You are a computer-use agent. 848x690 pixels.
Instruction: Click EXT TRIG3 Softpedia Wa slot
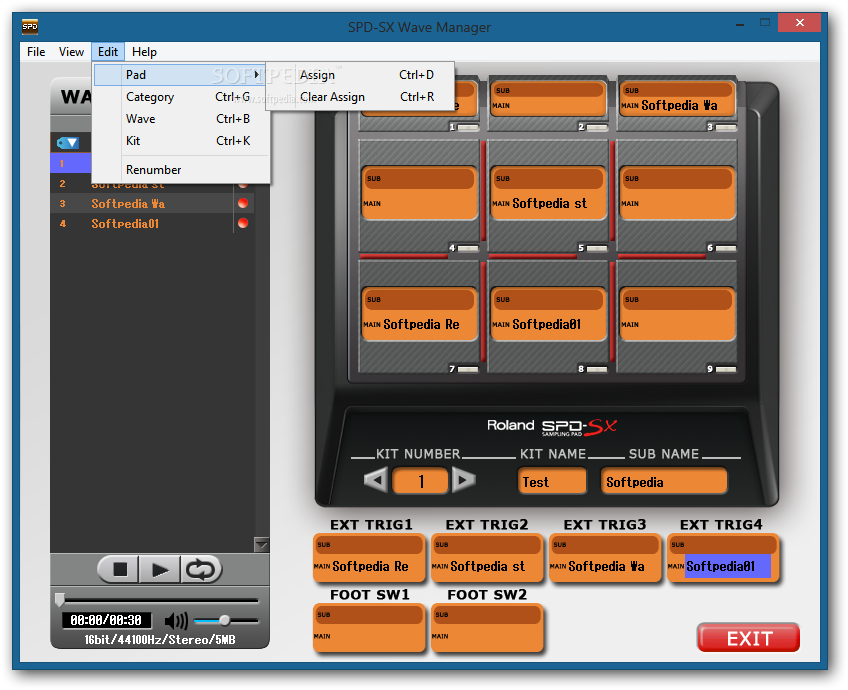[x=605, y=558]
